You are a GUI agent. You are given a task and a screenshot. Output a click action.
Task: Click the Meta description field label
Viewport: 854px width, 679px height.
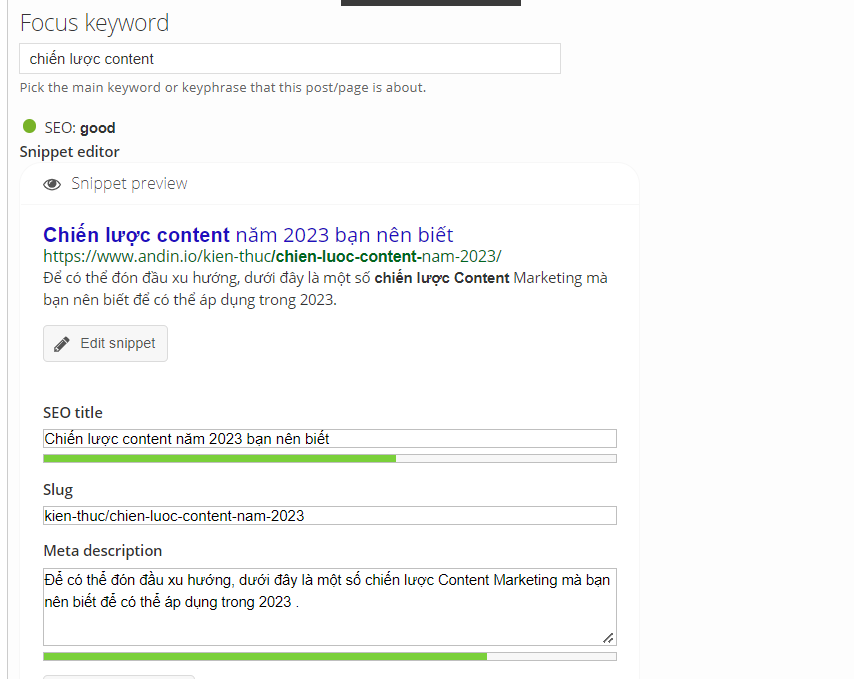pos(102,551)
